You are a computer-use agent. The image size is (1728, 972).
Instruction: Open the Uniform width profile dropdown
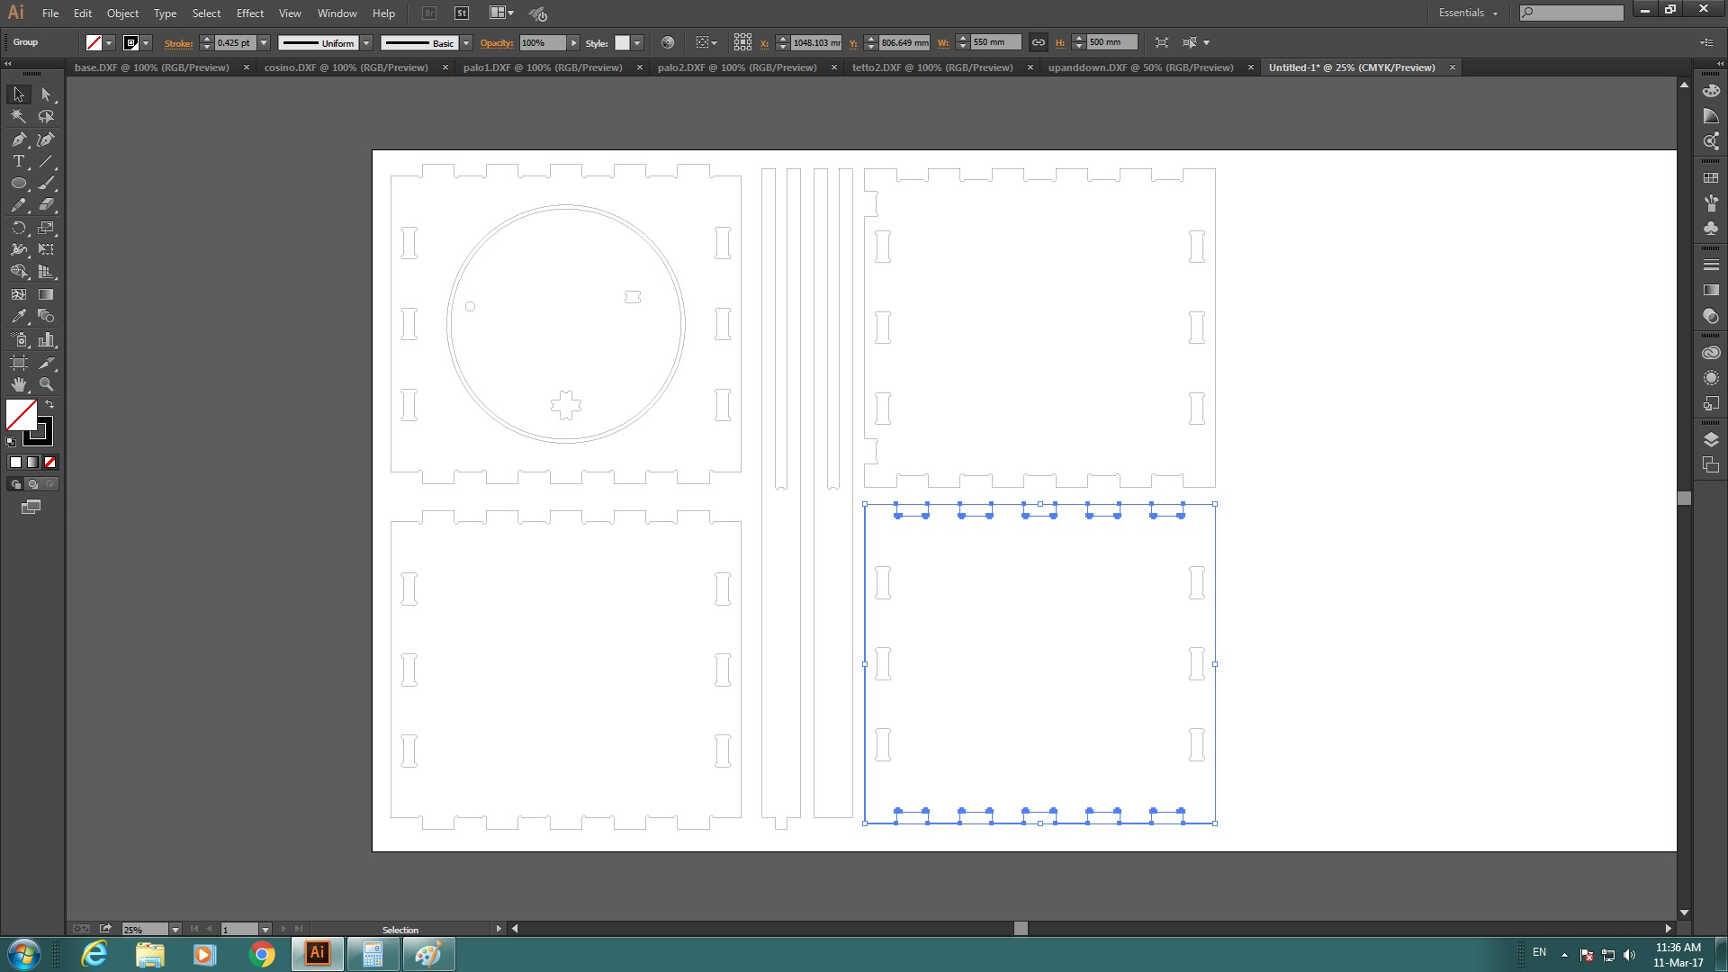coord(366,43)
